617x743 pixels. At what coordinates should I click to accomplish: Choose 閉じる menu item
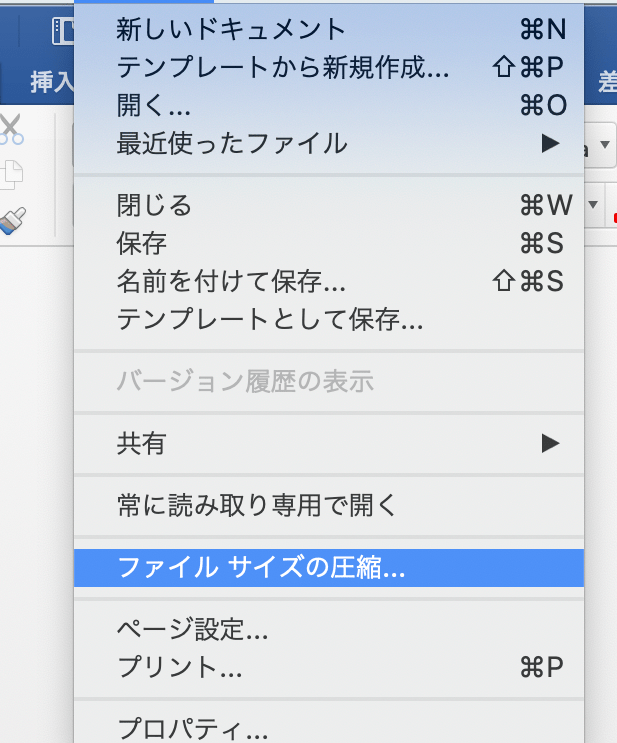pyautogui.click(x=329, y=205)
